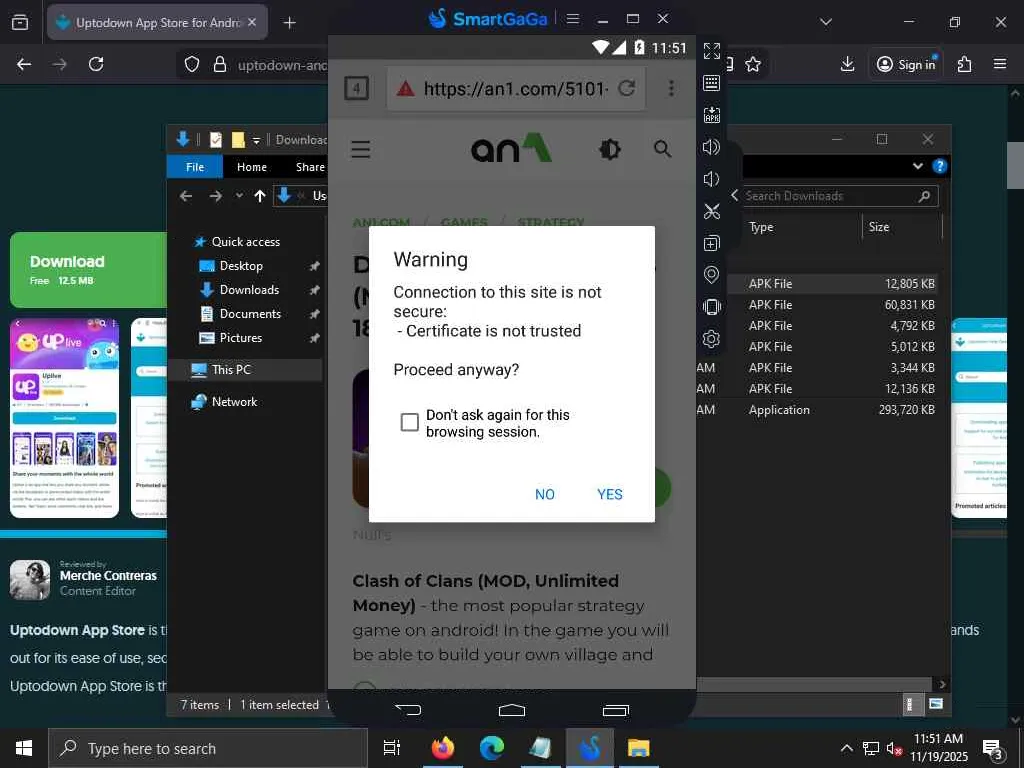The image size is (1024, 768).
Task: Click the Explorer up-one-level arrow
Action: (260, 196)
